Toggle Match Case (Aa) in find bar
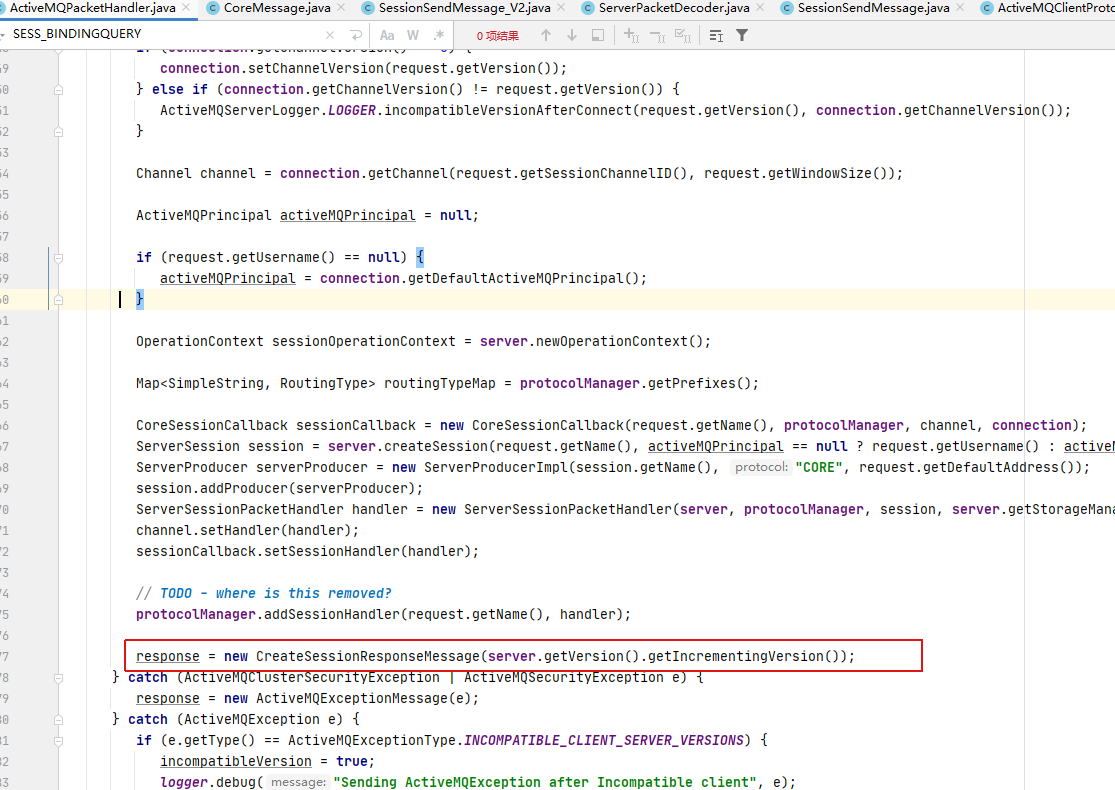 (x=387, y=35)
